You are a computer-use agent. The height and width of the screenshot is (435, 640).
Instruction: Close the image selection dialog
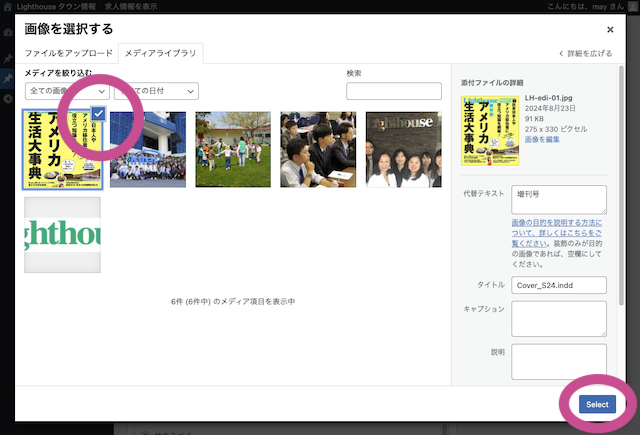click(610, 29)
